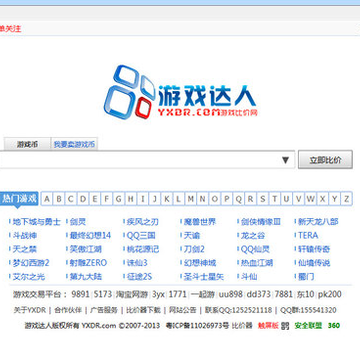Open the 斗仙 game link

point(249,276)
